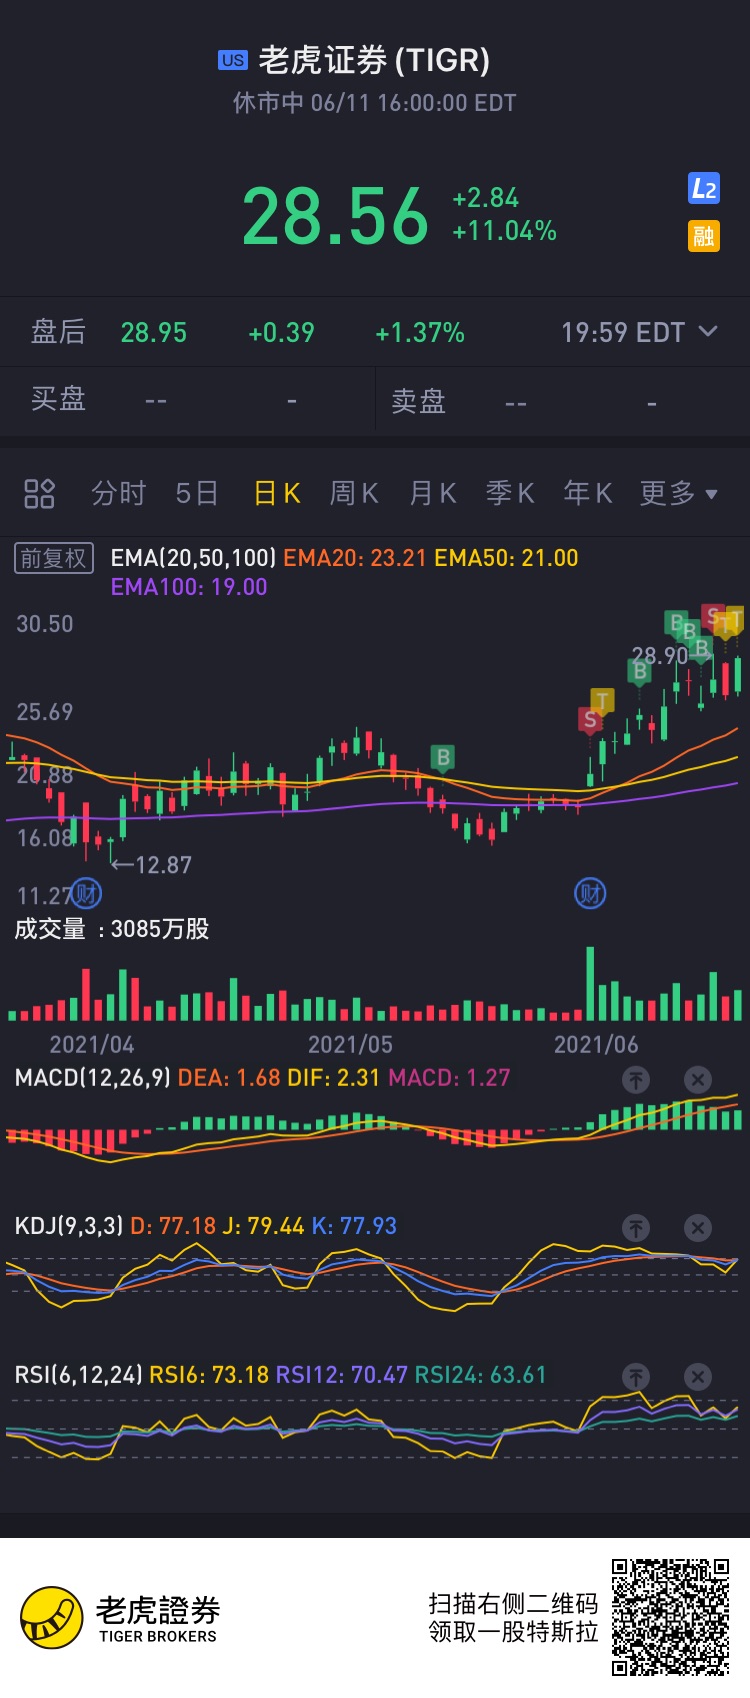This screenshot has height=1698, width=750.
Task: Switch to the 分时 intraday tab
Action: [x=119, y=493]
